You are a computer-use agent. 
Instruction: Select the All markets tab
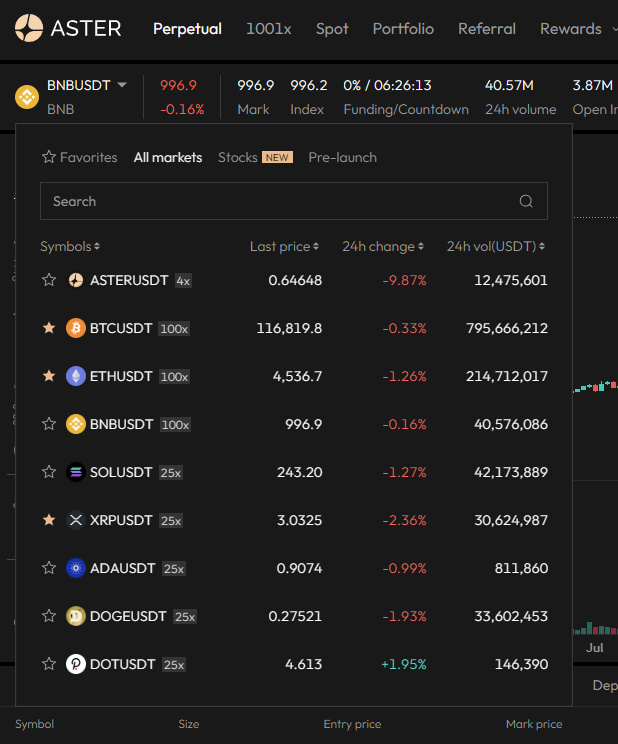click(x=168, y=157)
